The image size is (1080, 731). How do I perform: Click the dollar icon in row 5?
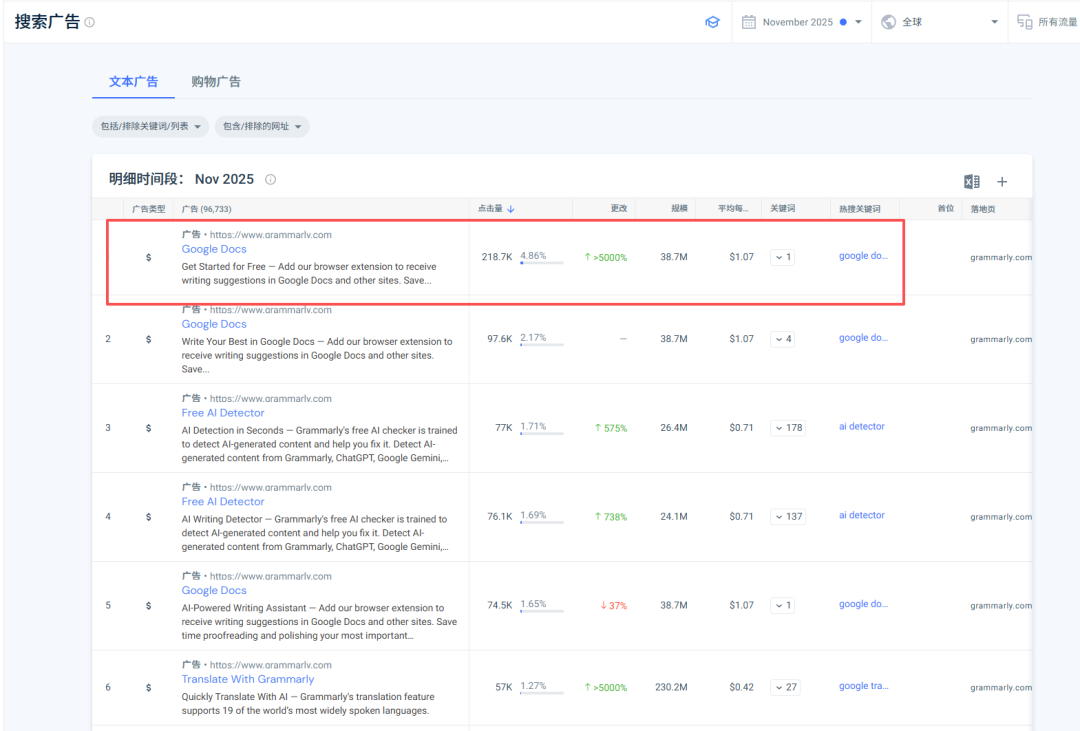pyautogui.click(x=148, y=606)
